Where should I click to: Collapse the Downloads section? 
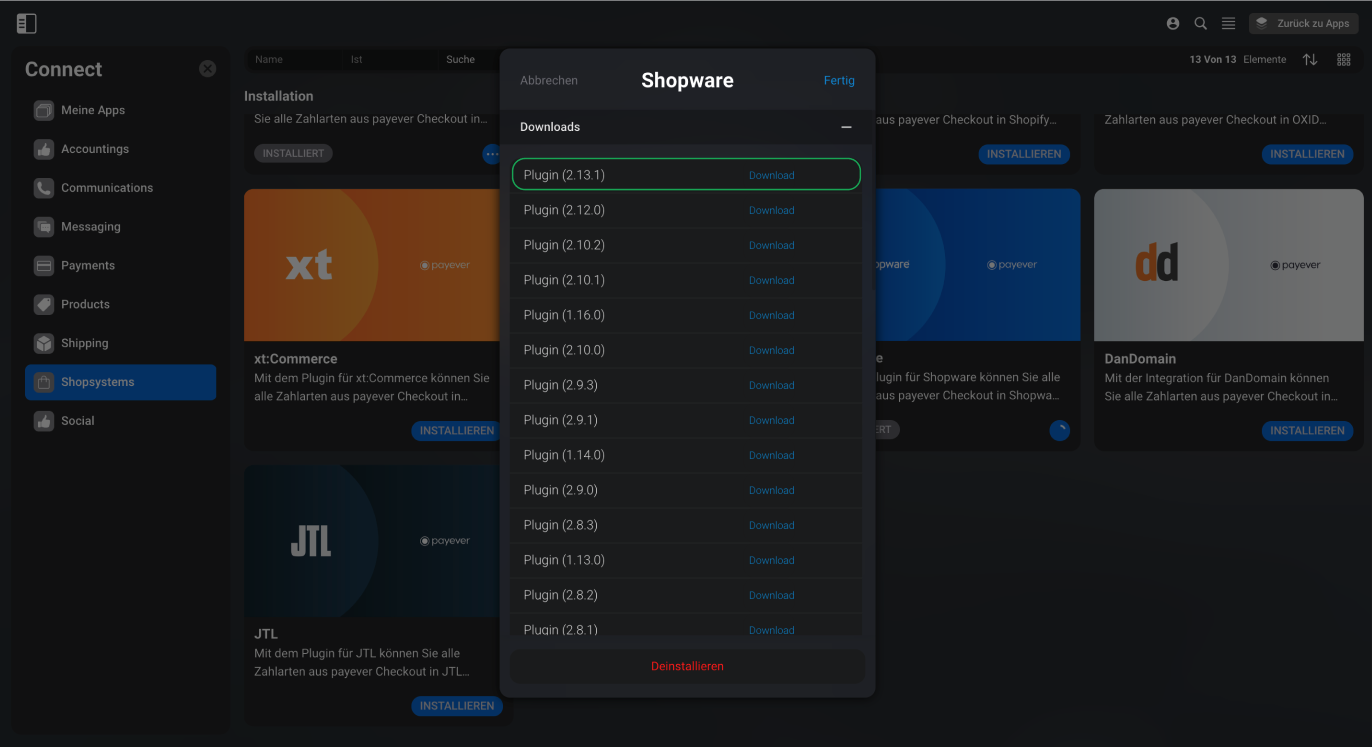click(846, 127)
